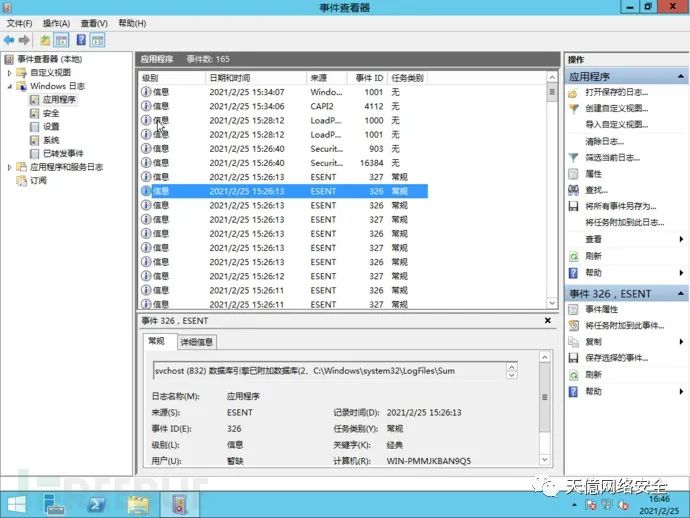Click 清除日志... action
Screen dimensions: 690x518
coord(604,141)
